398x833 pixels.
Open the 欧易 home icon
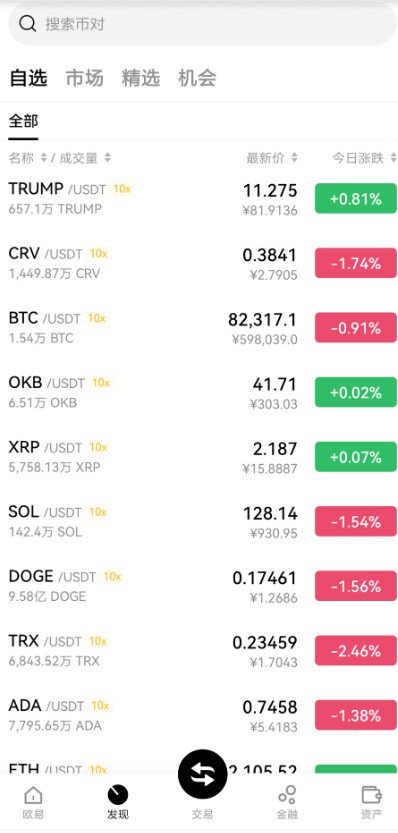click(x=33, y=795)
